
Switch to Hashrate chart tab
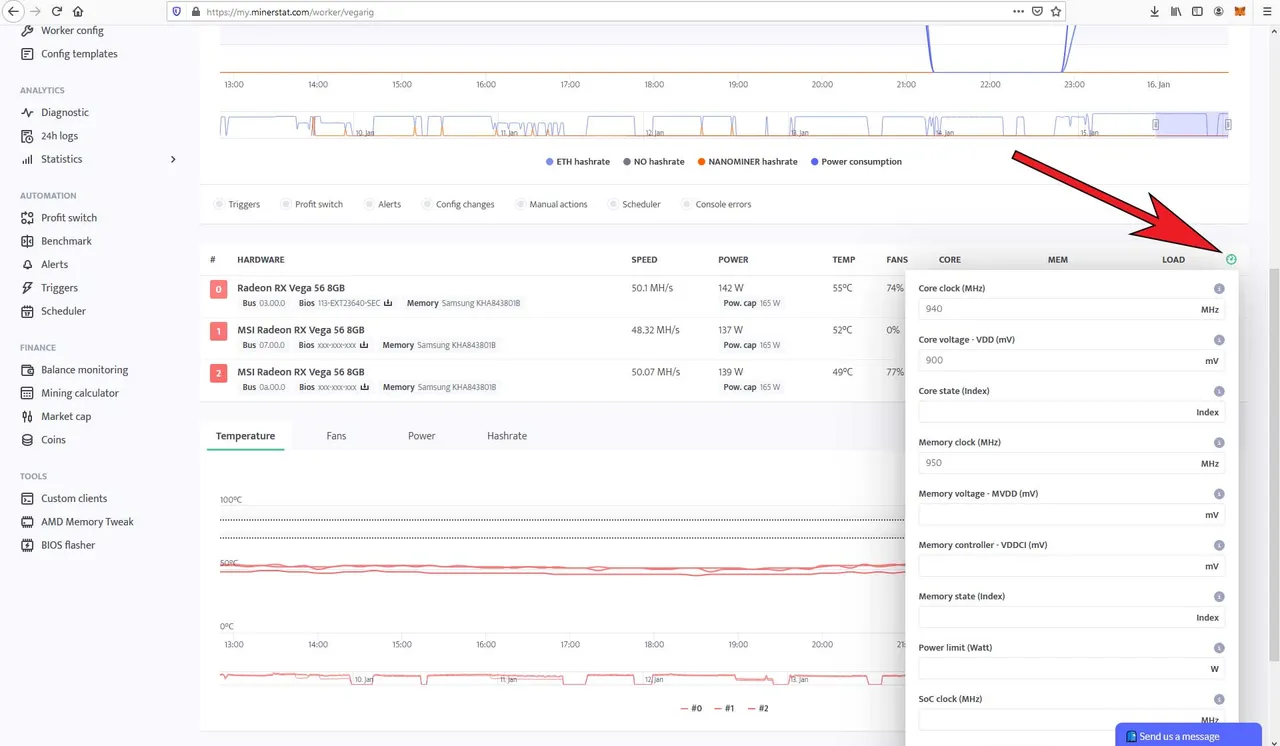pos(507,436)
